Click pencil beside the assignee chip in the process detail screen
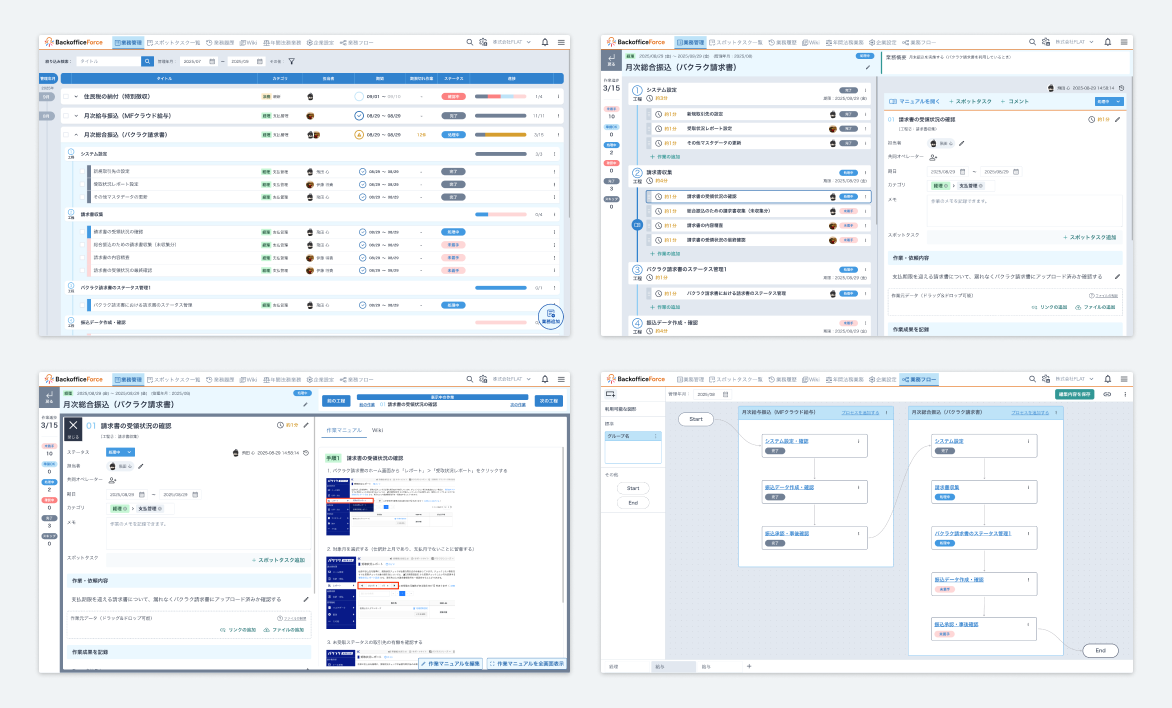Screen dimensions: 1172x708 point(962,143)
